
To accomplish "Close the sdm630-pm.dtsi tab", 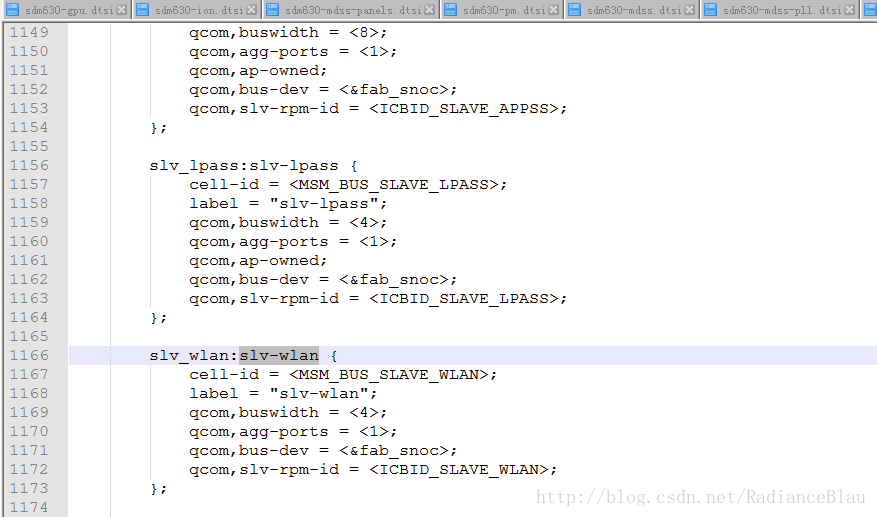I will click(553, 10).
